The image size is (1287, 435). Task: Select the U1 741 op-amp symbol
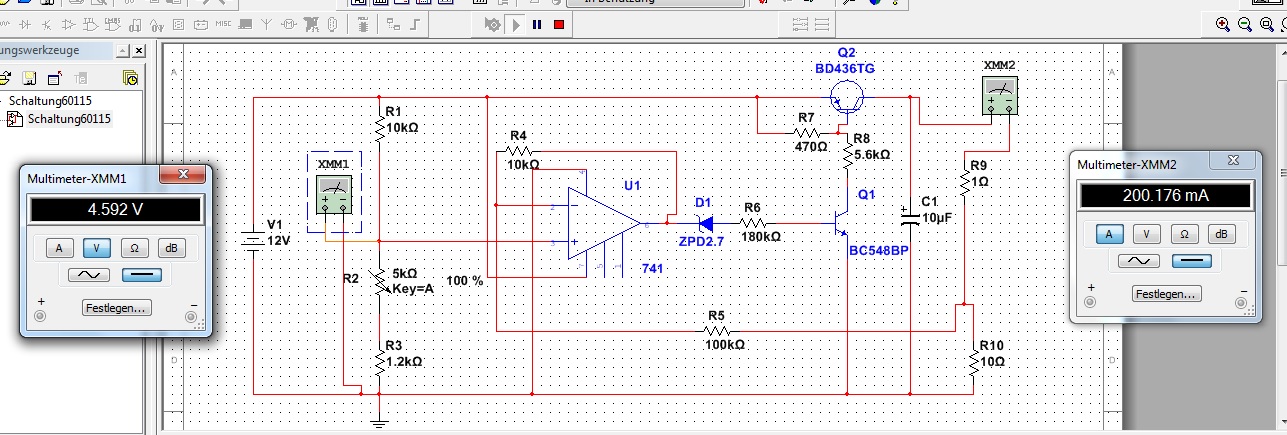(x=603, y=222)
